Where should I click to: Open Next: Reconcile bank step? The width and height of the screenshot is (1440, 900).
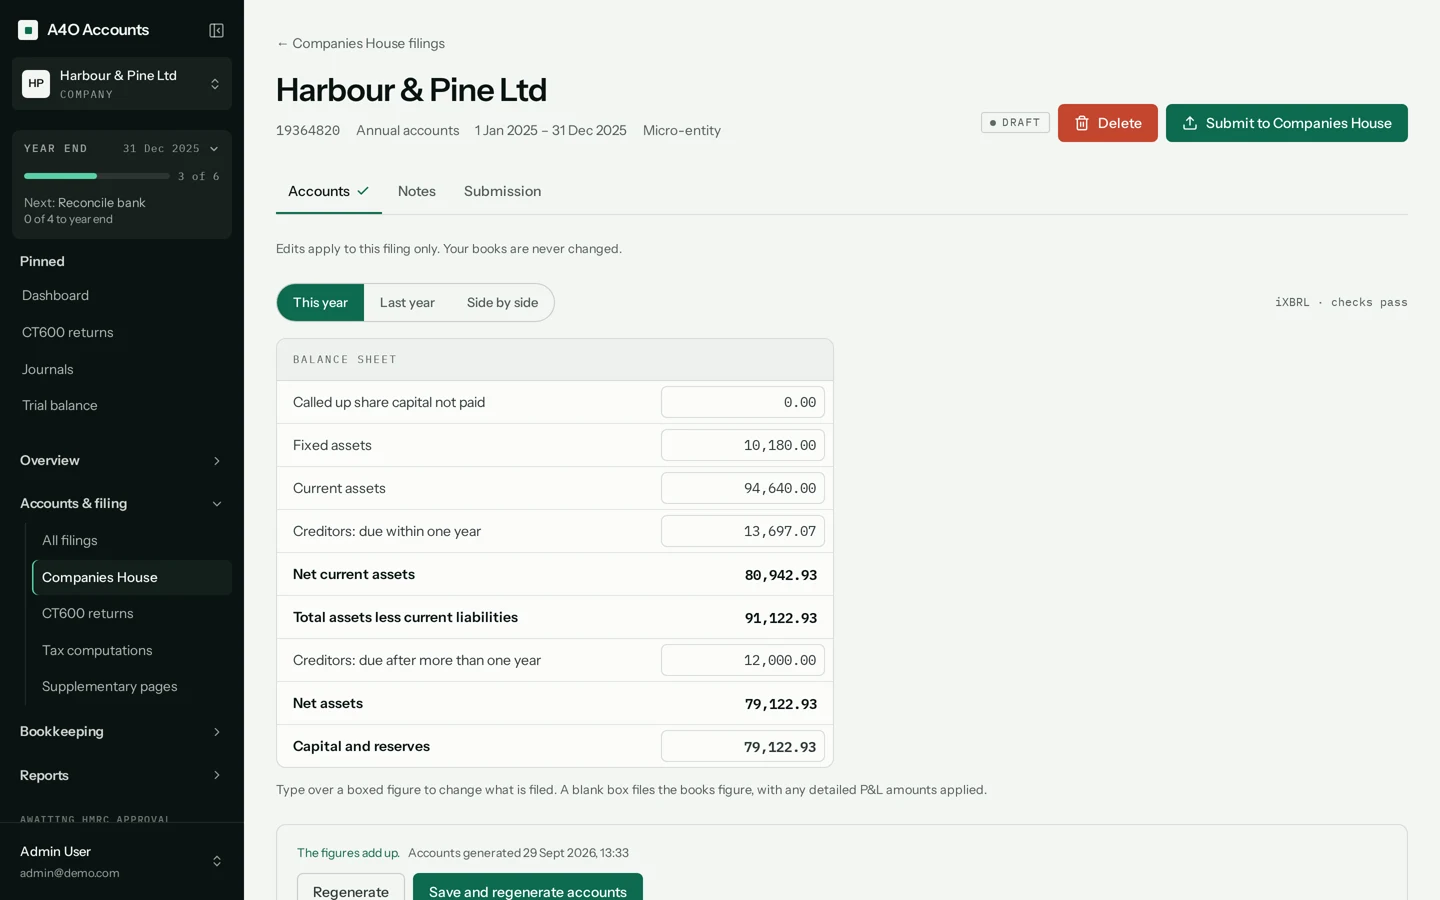click(x=85, y=203)
